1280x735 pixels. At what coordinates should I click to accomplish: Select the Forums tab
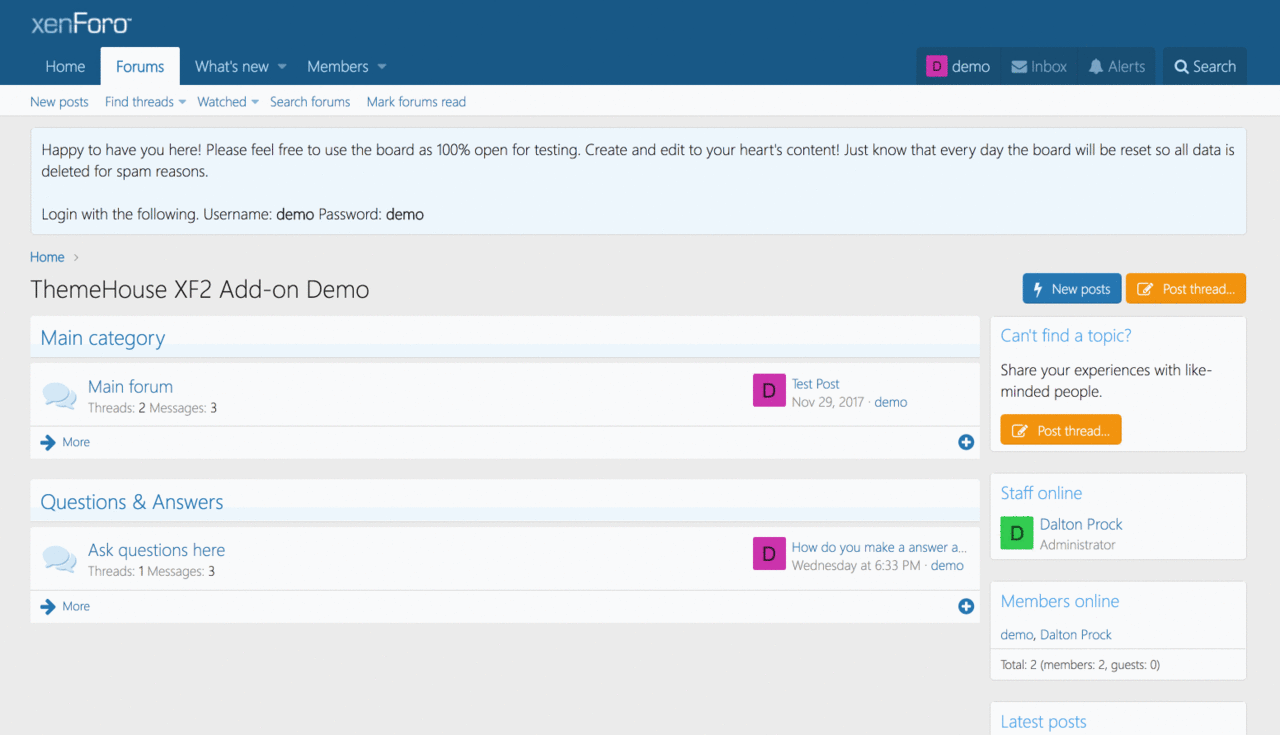(x=140, y=67)
